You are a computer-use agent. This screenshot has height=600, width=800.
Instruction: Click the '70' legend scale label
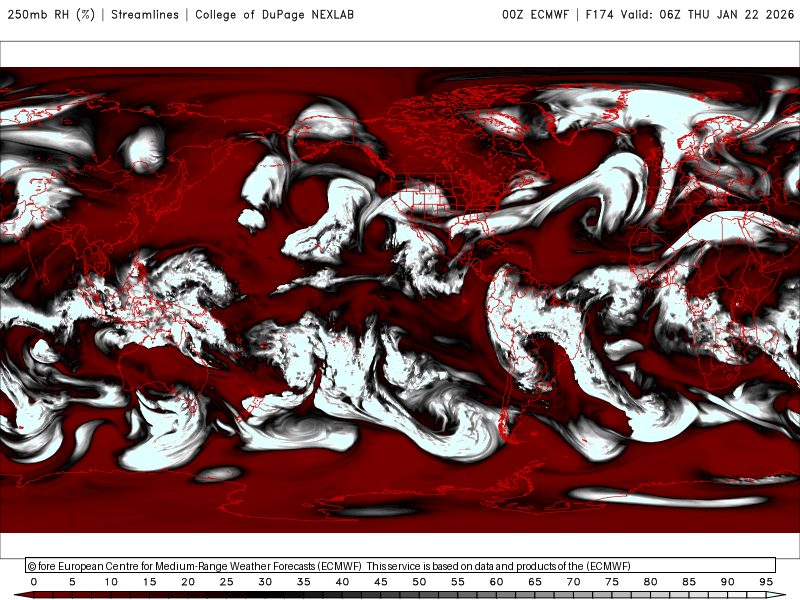point(573,582)
